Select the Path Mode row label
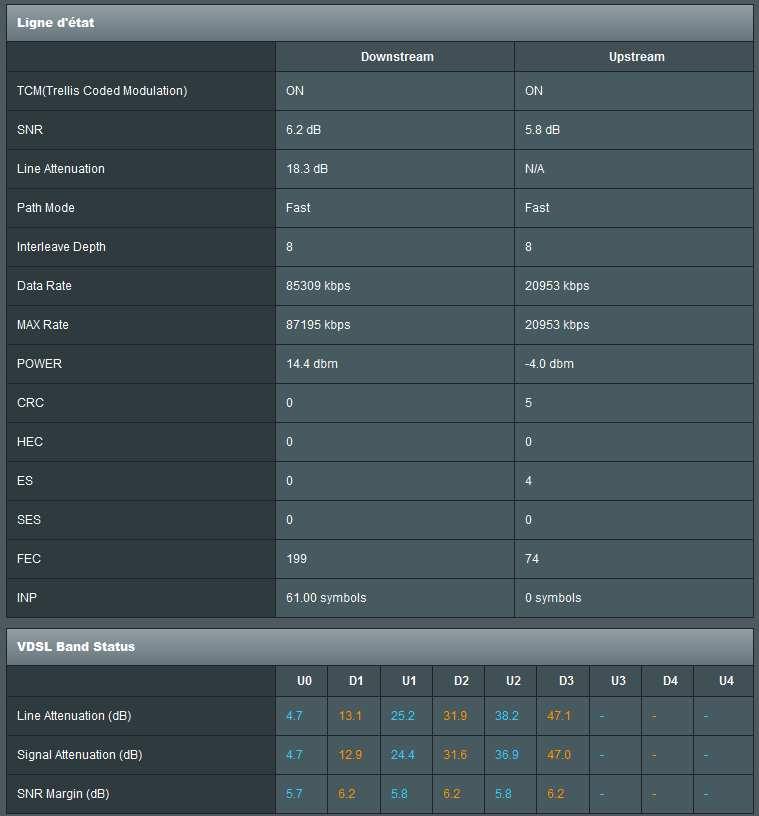The height and width of the screenshot is (816, 759). pyautogui.click(x=46, y=208)
